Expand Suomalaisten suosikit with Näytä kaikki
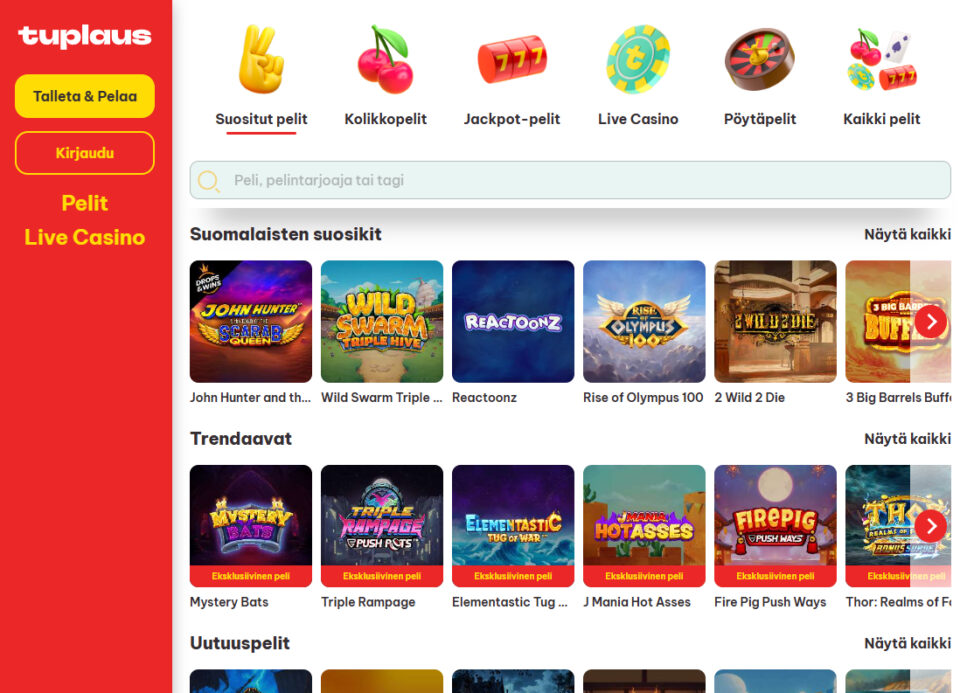This screenshot has height=693, width=960. tap(907, 234)
